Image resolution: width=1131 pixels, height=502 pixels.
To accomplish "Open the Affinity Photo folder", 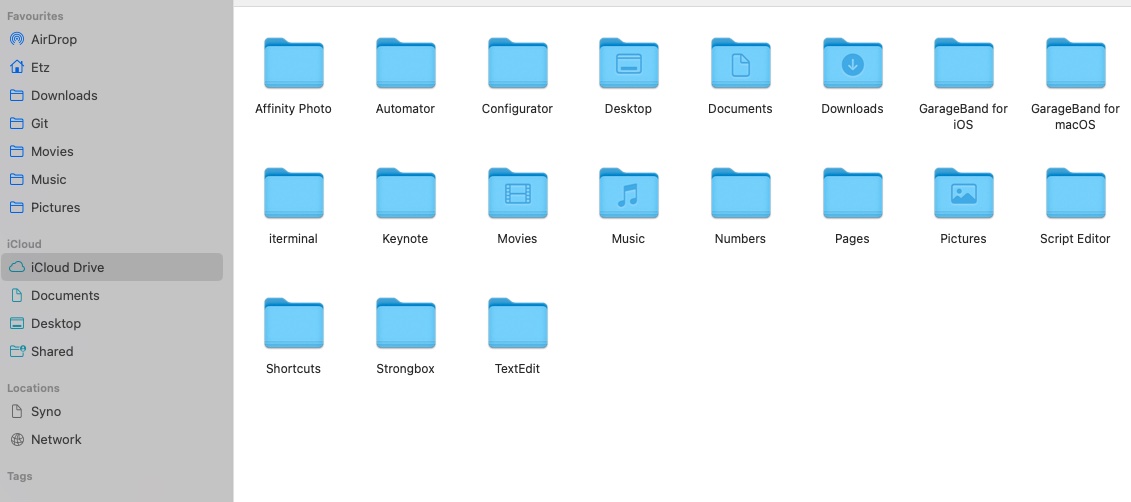I will [294, 63].
